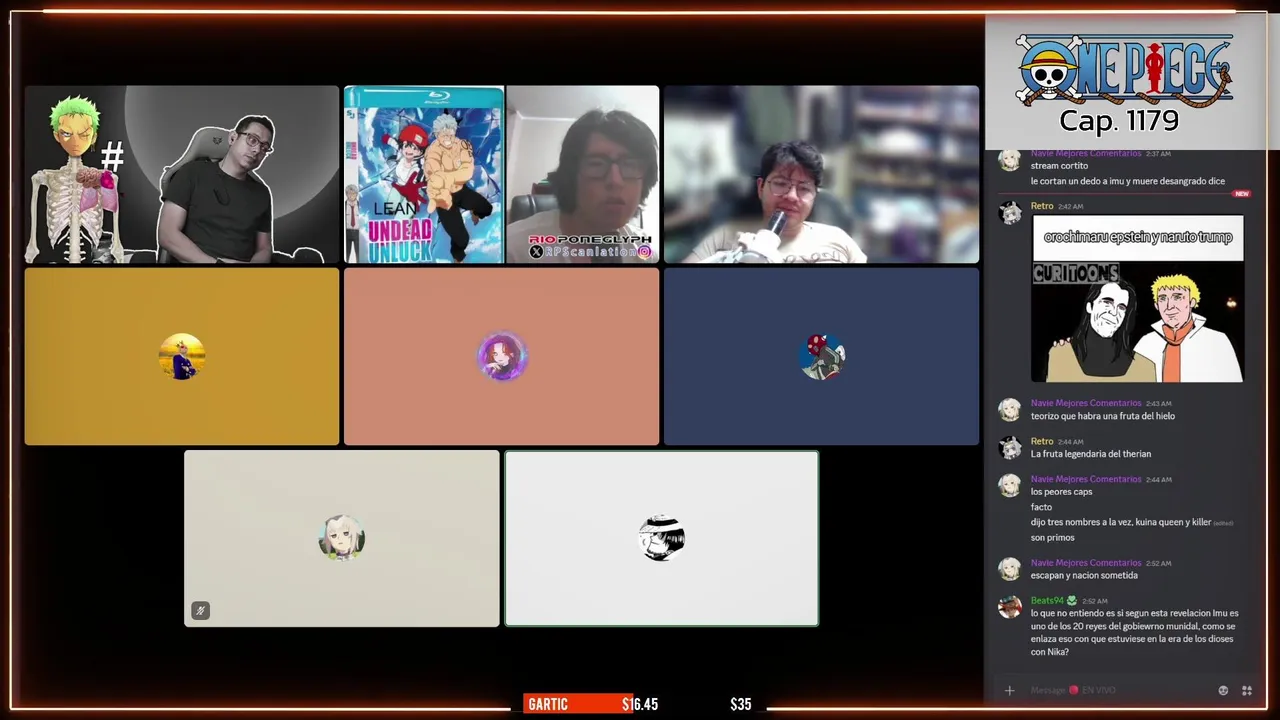The image size is (1280, 720).
Task: Click message 'escapan y nacion sometida'
Action: (1084, 576)
